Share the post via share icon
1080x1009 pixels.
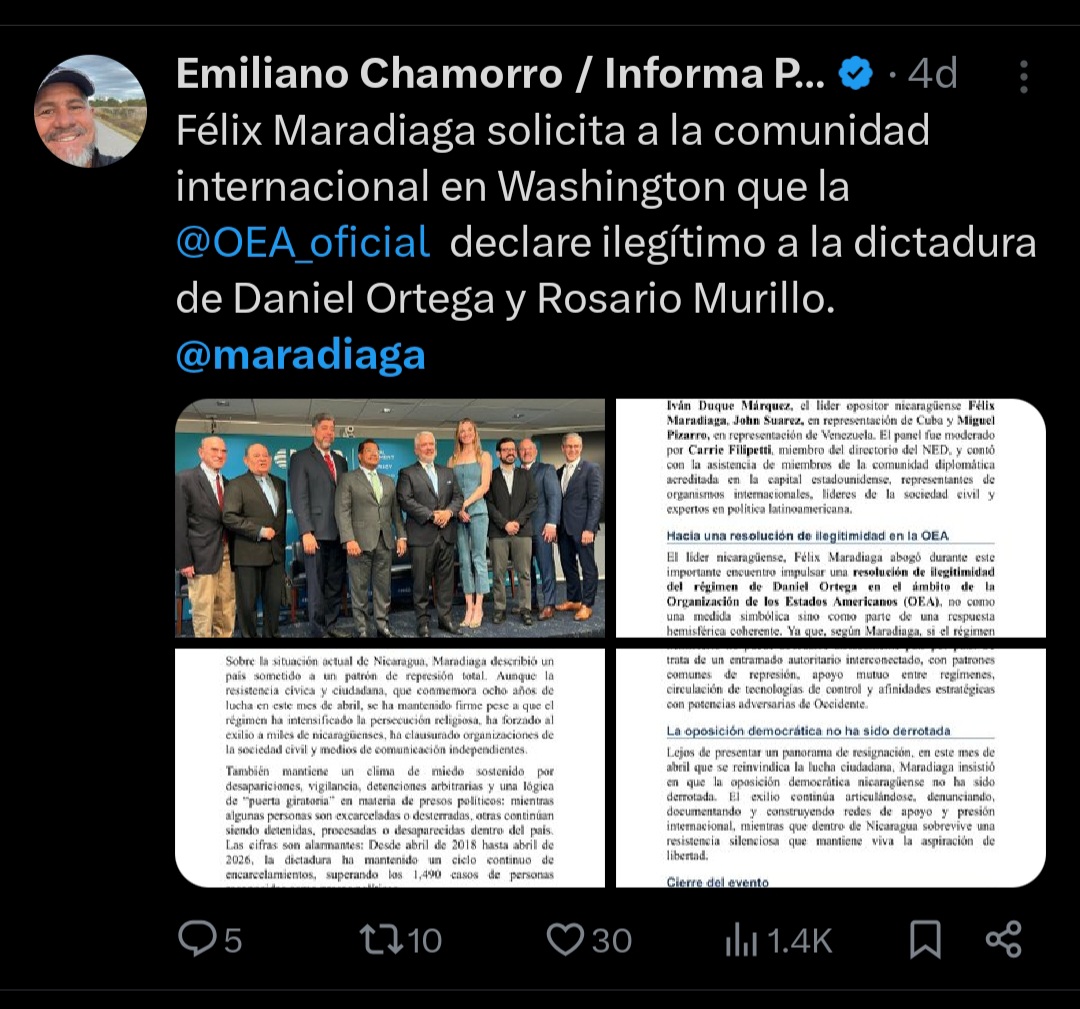point(1004,939)
